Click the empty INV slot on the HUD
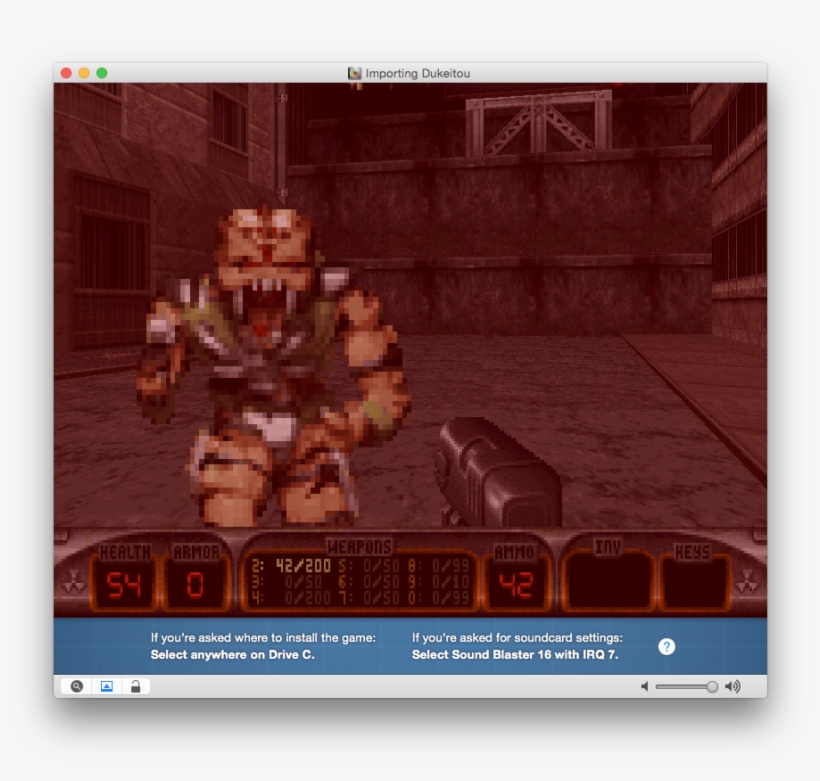The height and width of the screenshot is (781, 820). [606, 580]
